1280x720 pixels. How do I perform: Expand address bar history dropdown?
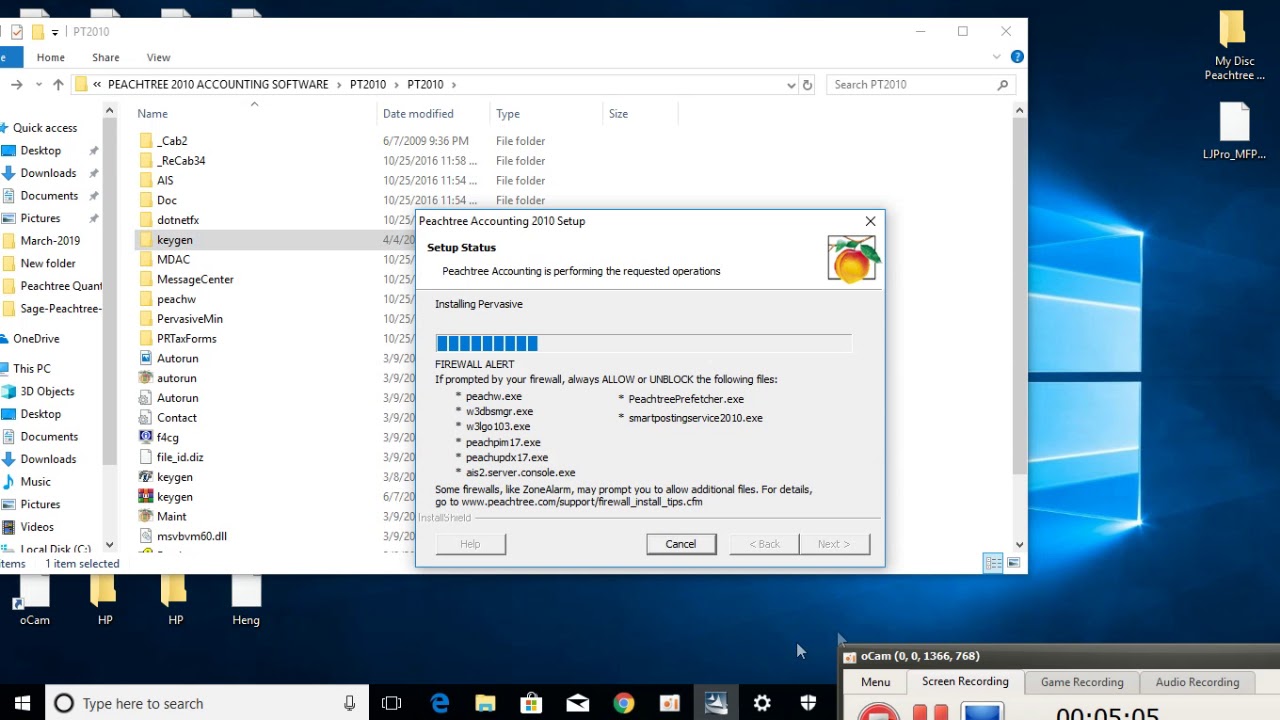click(x=791, y=85)
